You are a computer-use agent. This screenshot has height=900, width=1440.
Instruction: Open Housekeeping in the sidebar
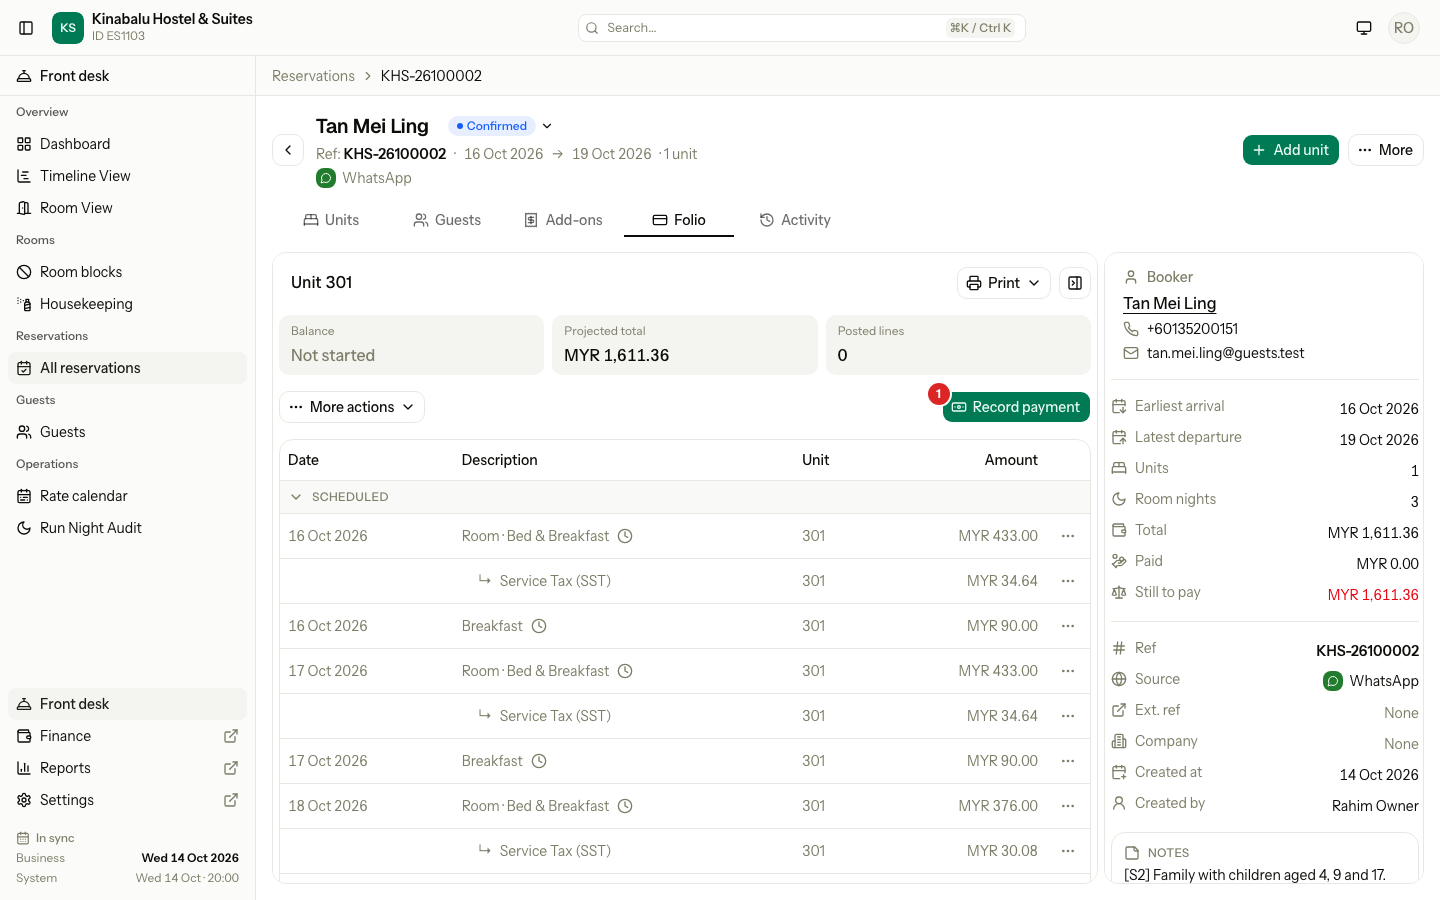click(128, 304)
